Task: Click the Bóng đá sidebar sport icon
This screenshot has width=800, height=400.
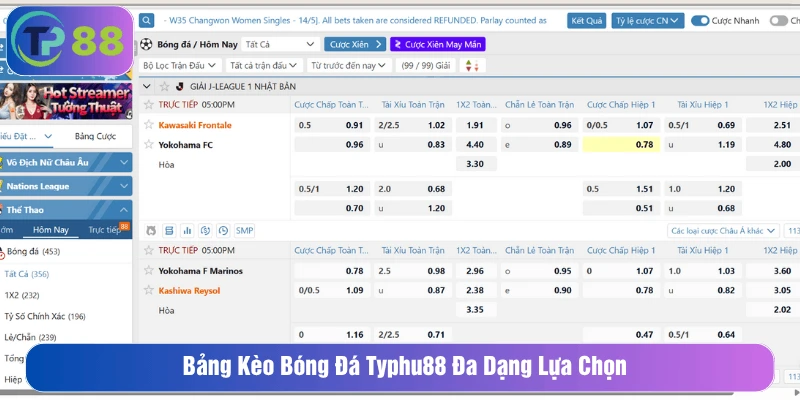Action: (2, 252)
